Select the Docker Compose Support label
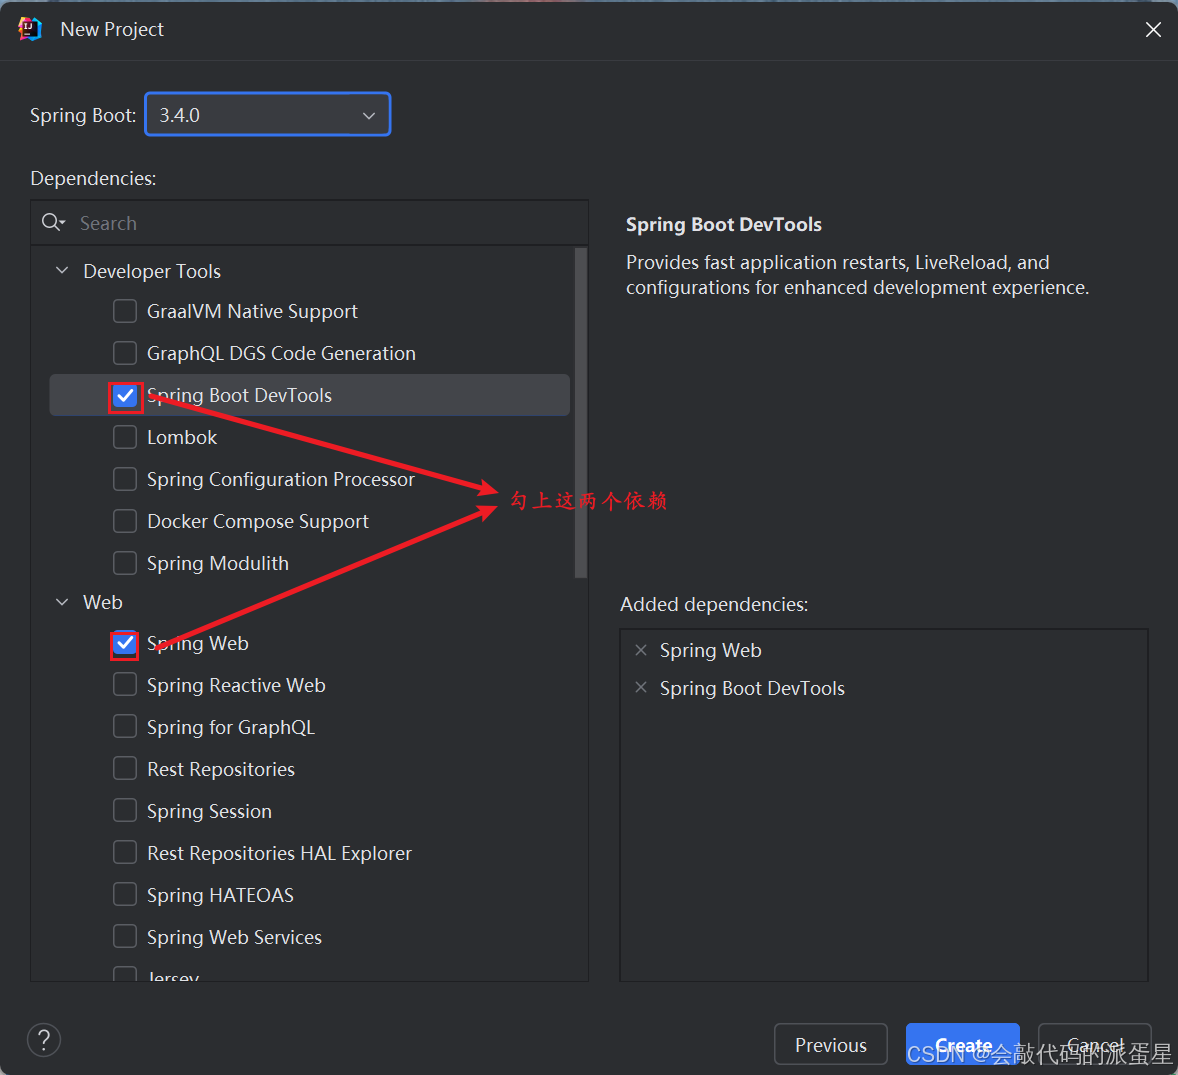The height and width of the screenshot is (1075, 1178). click(258, 521)
